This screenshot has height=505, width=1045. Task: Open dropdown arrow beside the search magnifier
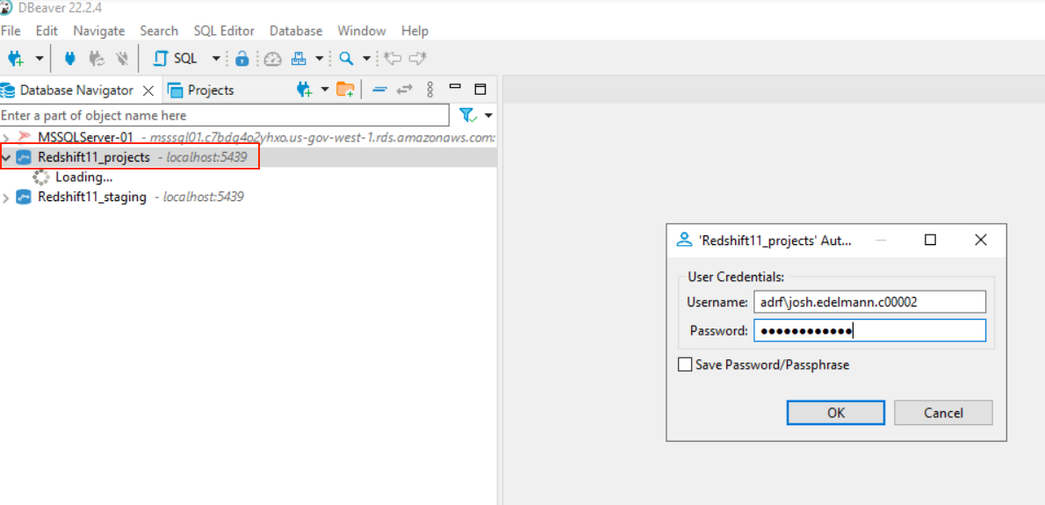pyautogui.click(x=367, y=59)
